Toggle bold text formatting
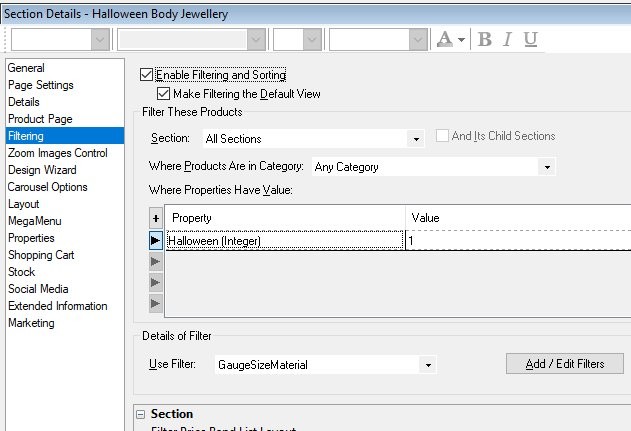Image resolution: width=631 pixels, height=431 pixels. (x=485, y=39)
